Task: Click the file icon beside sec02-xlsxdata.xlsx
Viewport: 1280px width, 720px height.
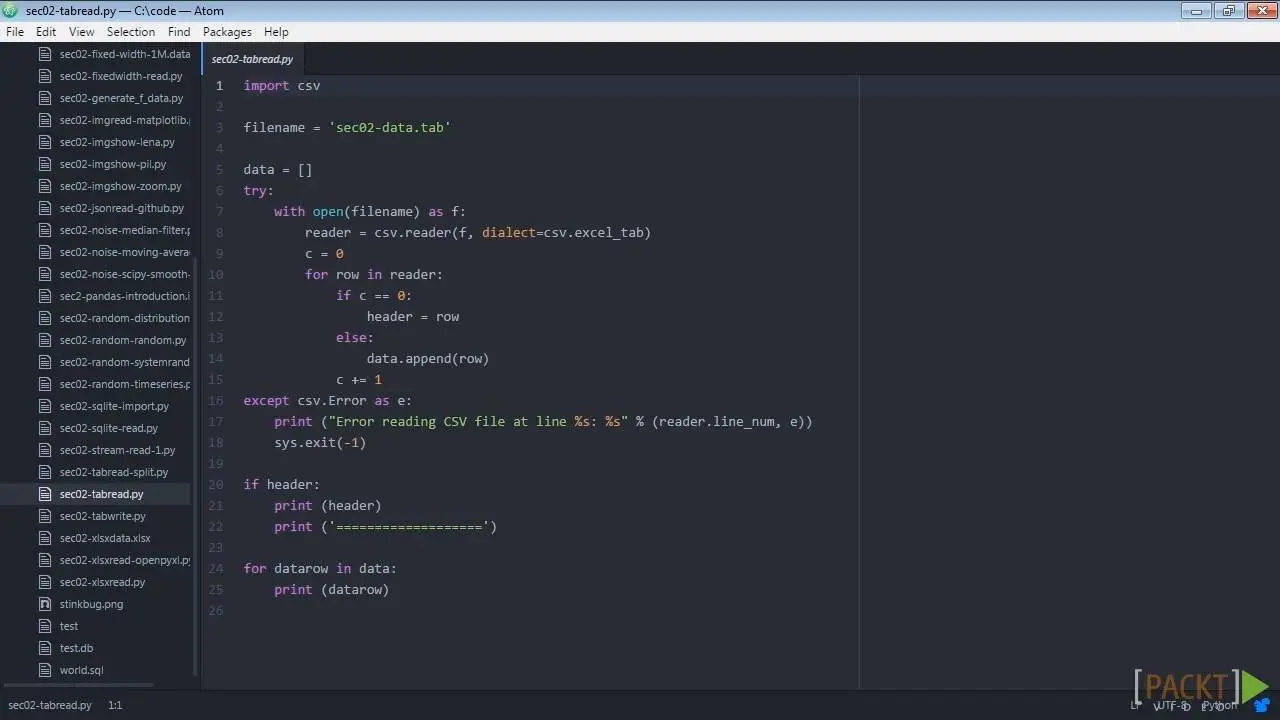Action: pyautogui.click(x=44, y=538)
